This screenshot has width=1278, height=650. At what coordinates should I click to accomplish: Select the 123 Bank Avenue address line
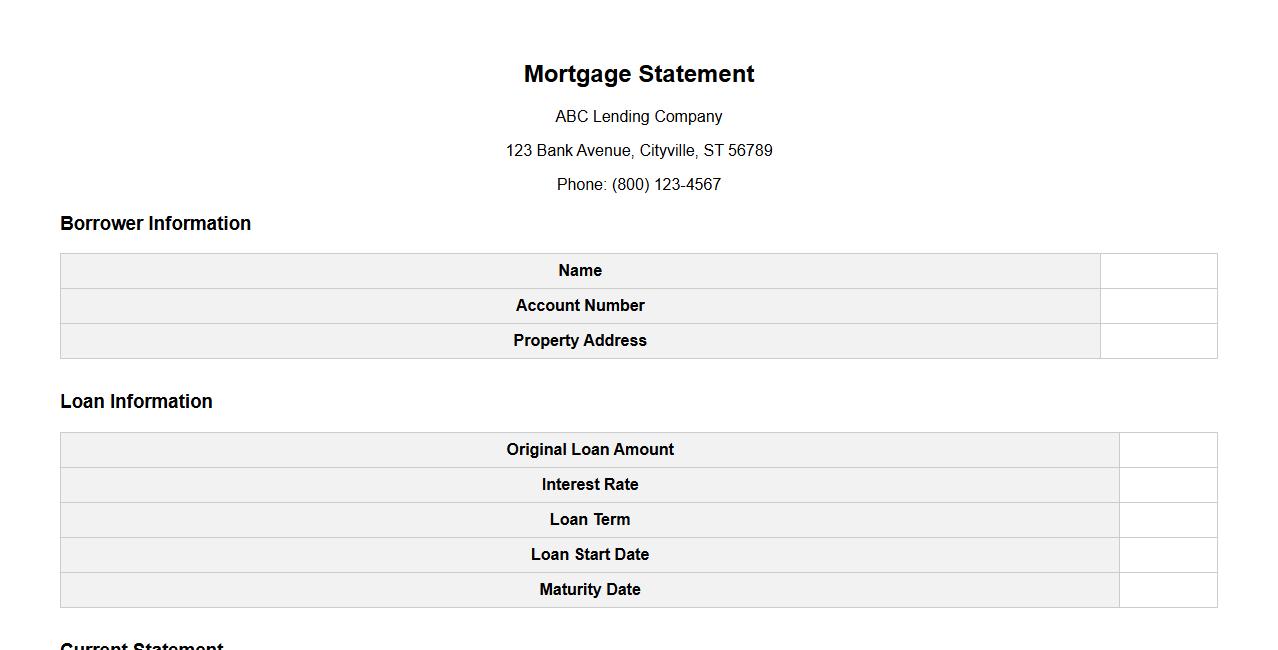639,151
